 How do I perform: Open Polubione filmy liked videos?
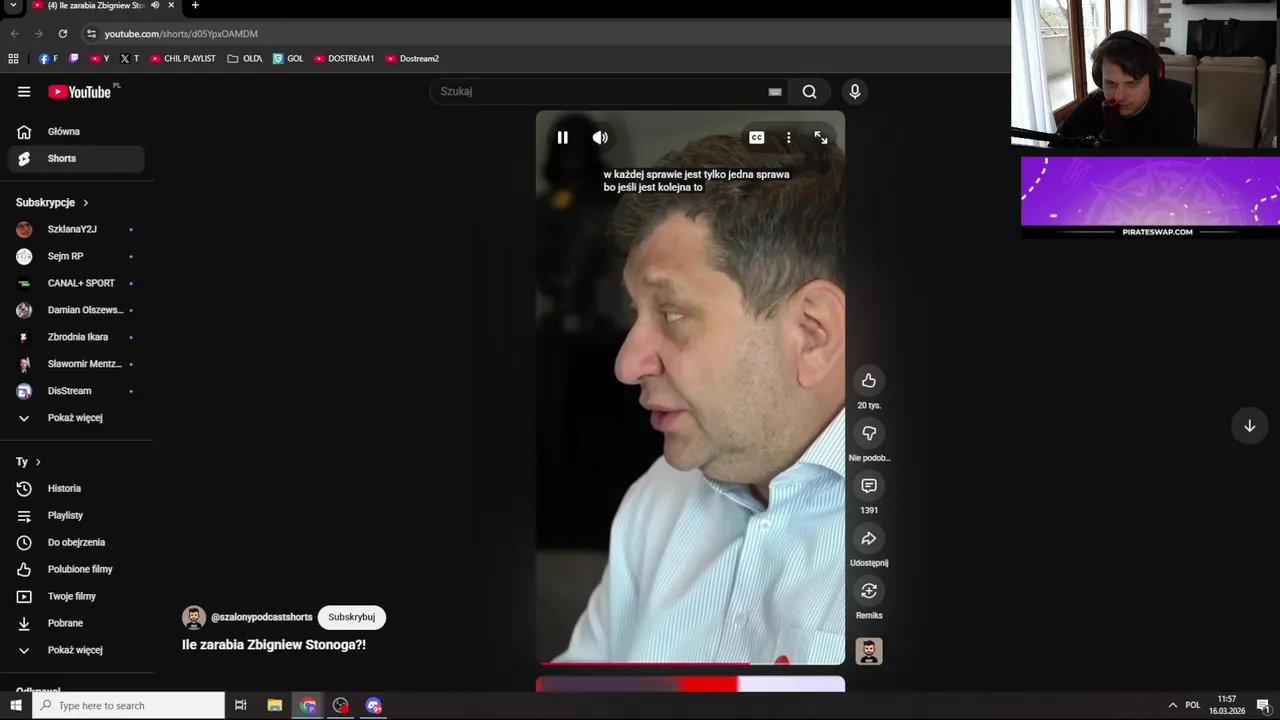click(76, 570)
